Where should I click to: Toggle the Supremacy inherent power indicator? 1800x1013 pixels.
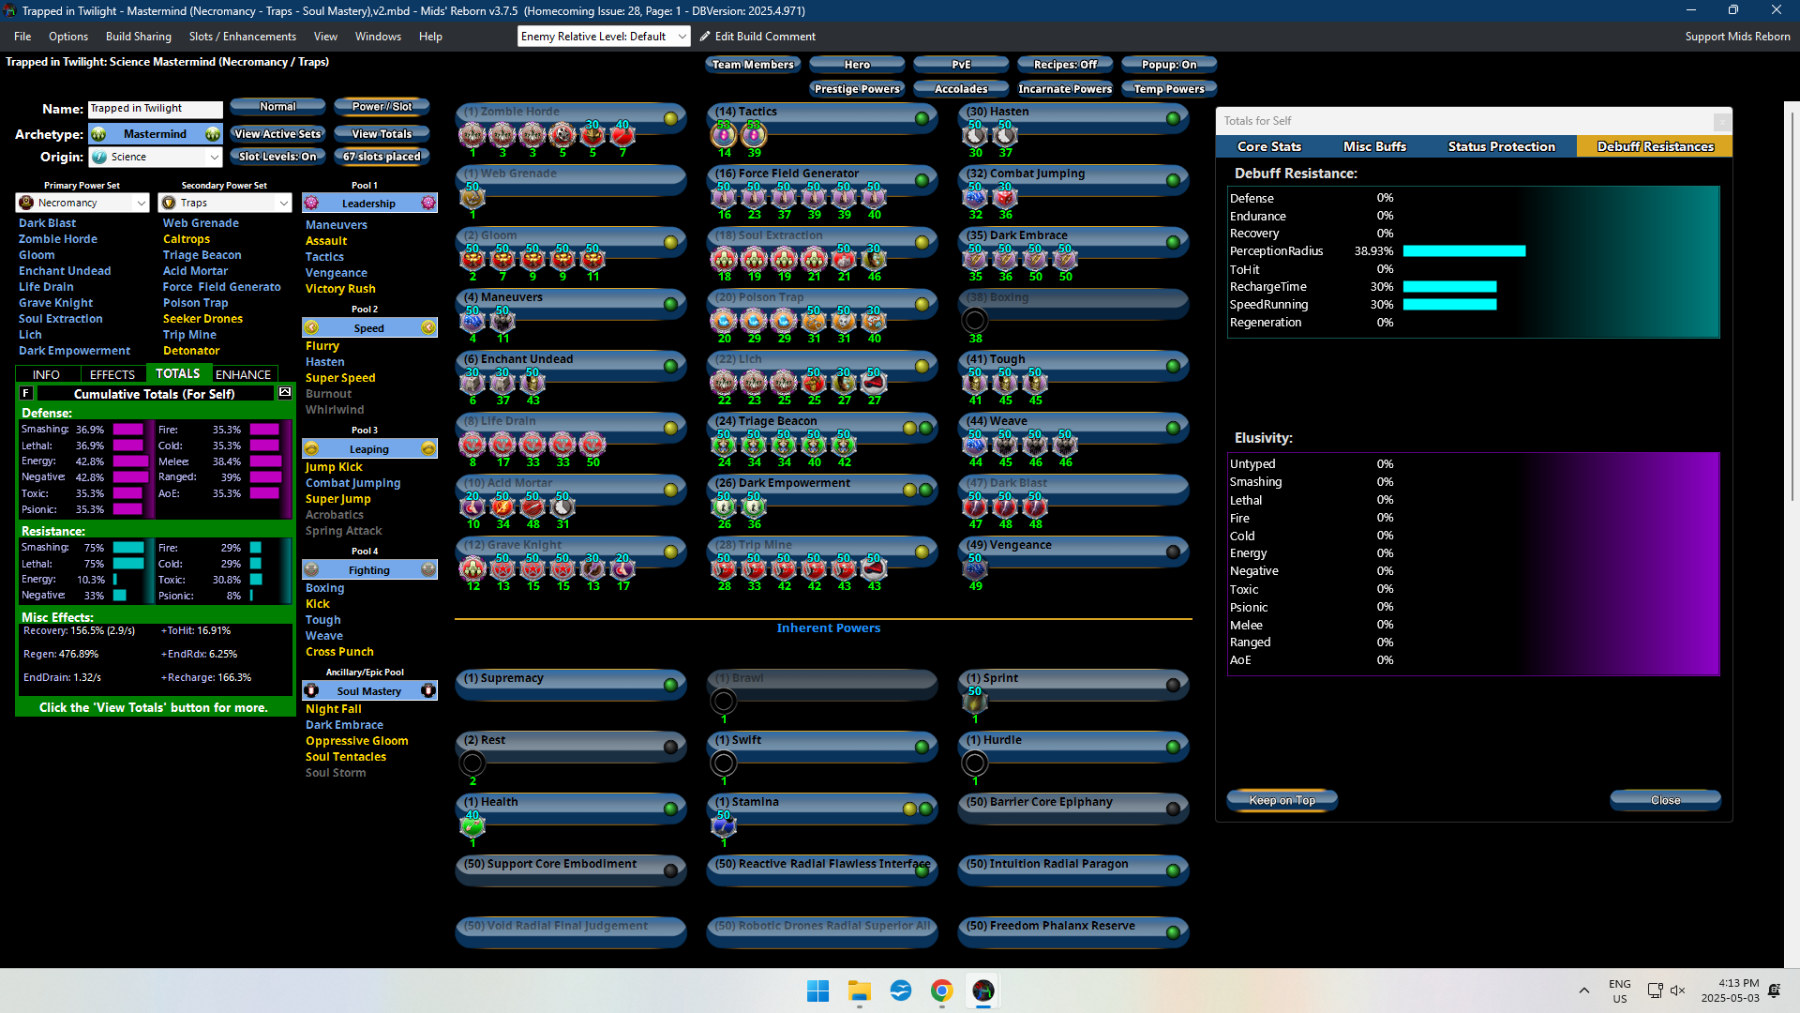click(671, 685)
